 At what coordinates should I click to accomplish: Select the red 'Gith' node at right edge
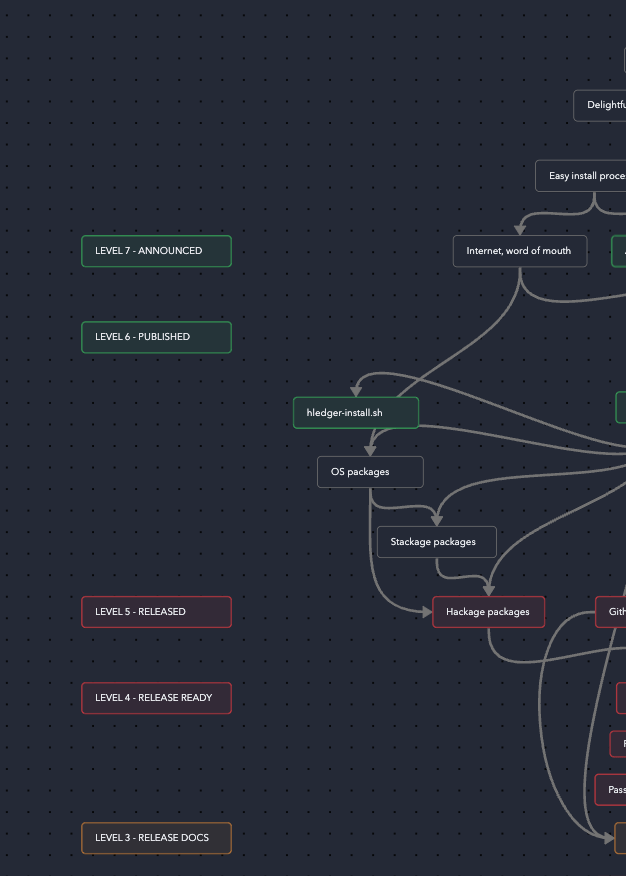pos(613,612)
